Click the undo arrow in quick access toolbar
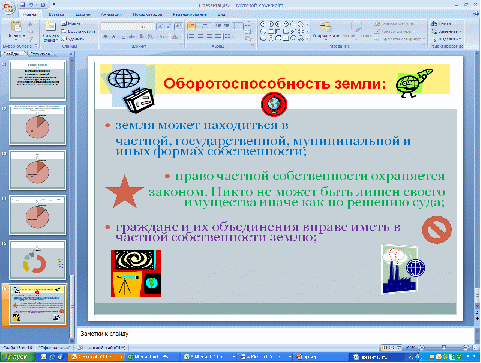481x363 pixels. click(x=31, y=5)
